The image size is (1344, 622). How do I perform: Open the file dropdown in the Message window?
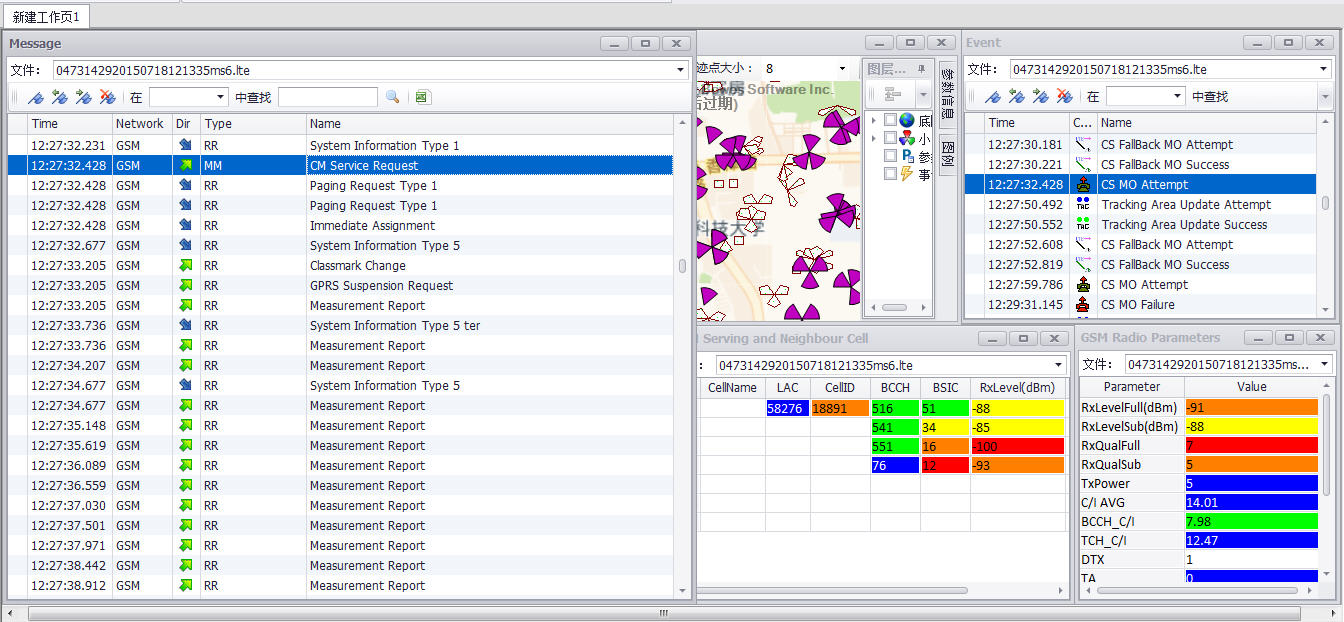(680, 70)
